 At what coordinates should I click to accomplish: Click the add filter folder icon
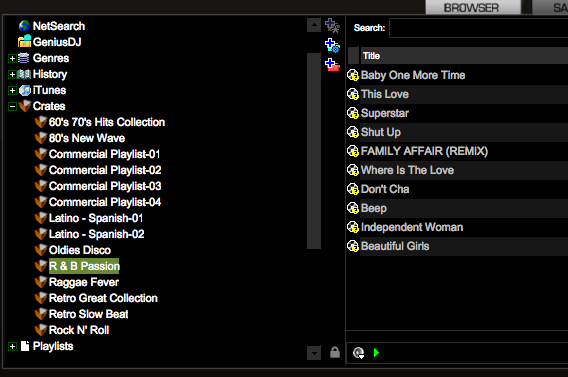pyautogui.click(x=332, y=45)
